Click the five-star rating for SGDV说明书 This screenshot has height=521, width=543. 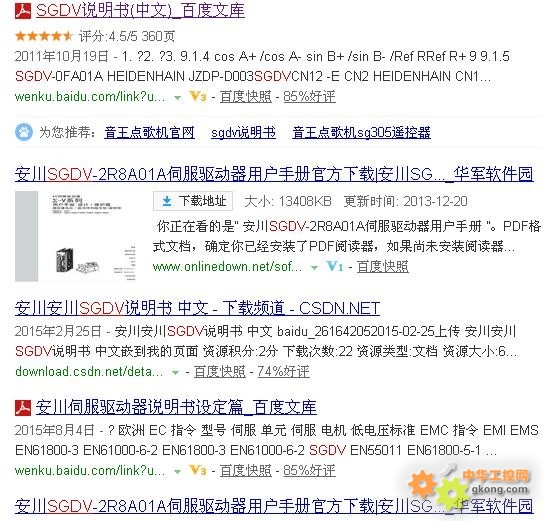pos(44,36)
